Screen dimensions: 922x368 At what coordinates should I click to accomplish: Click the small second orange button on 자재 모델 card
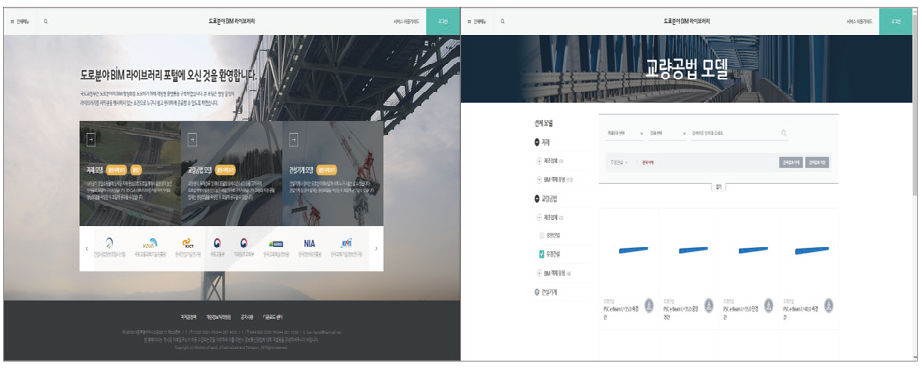pyautogui.click(x=136, y=170)
